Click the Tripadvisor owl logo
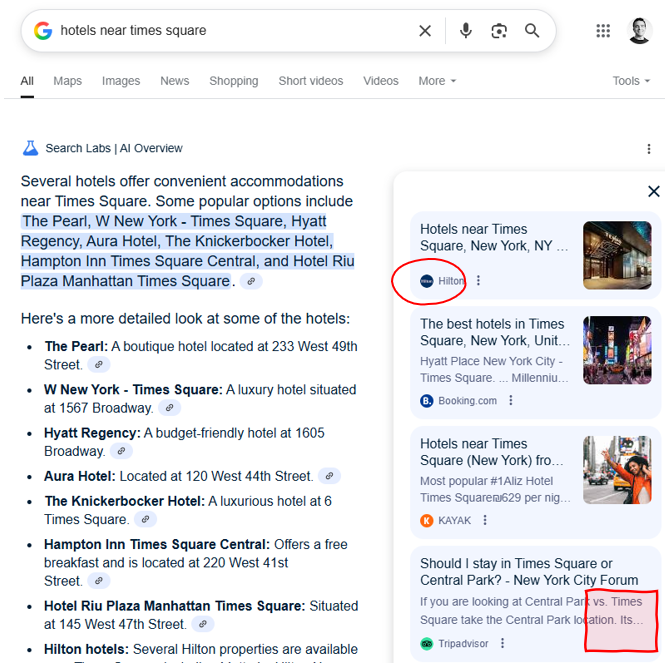 point(427,643)
